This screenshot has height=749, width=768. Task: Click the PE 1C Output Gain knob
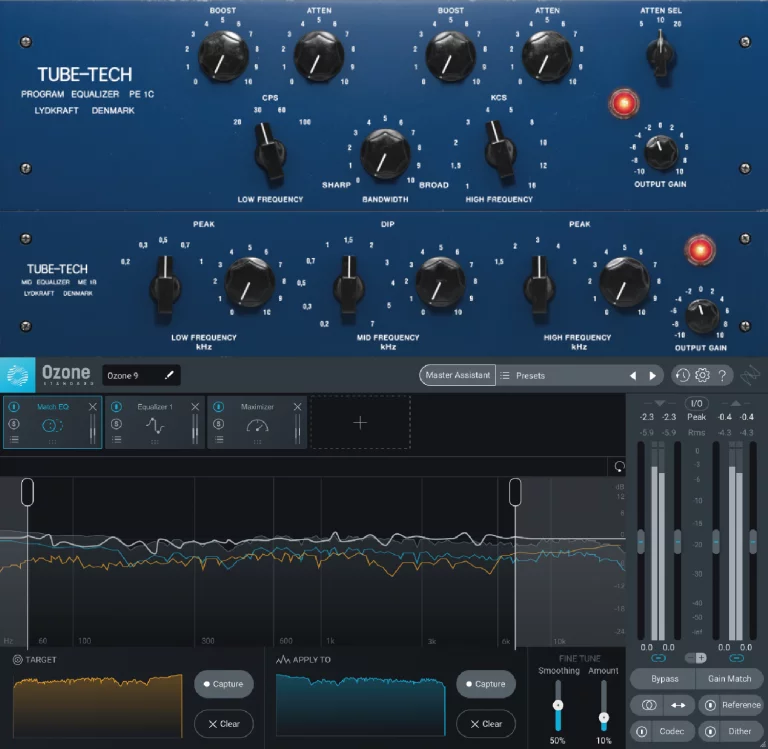pyautogui.click(x=660, y=153)
